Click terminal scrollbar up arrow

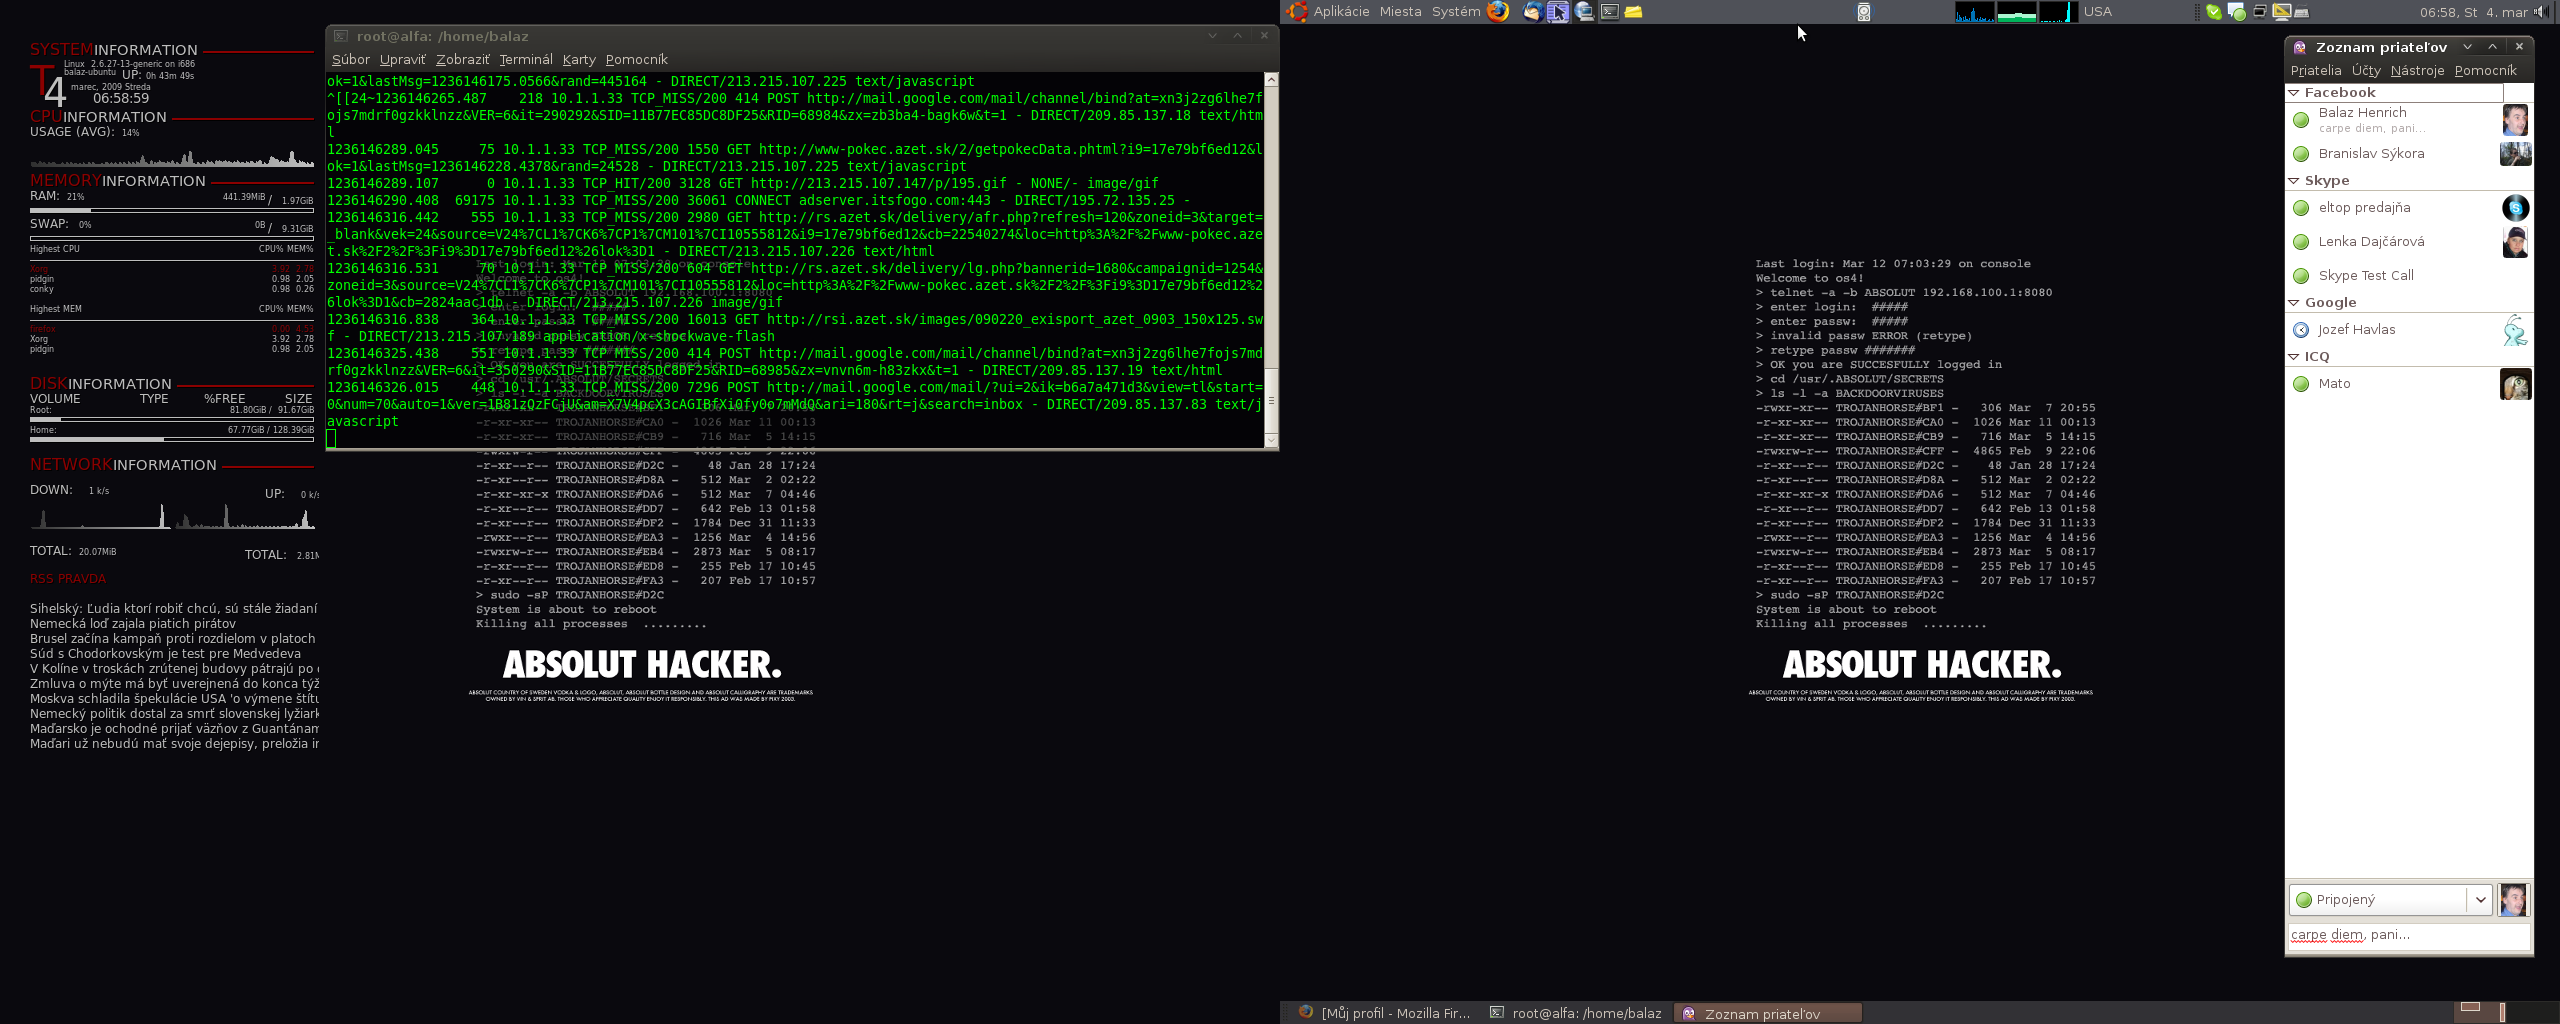coord(1271,79)
